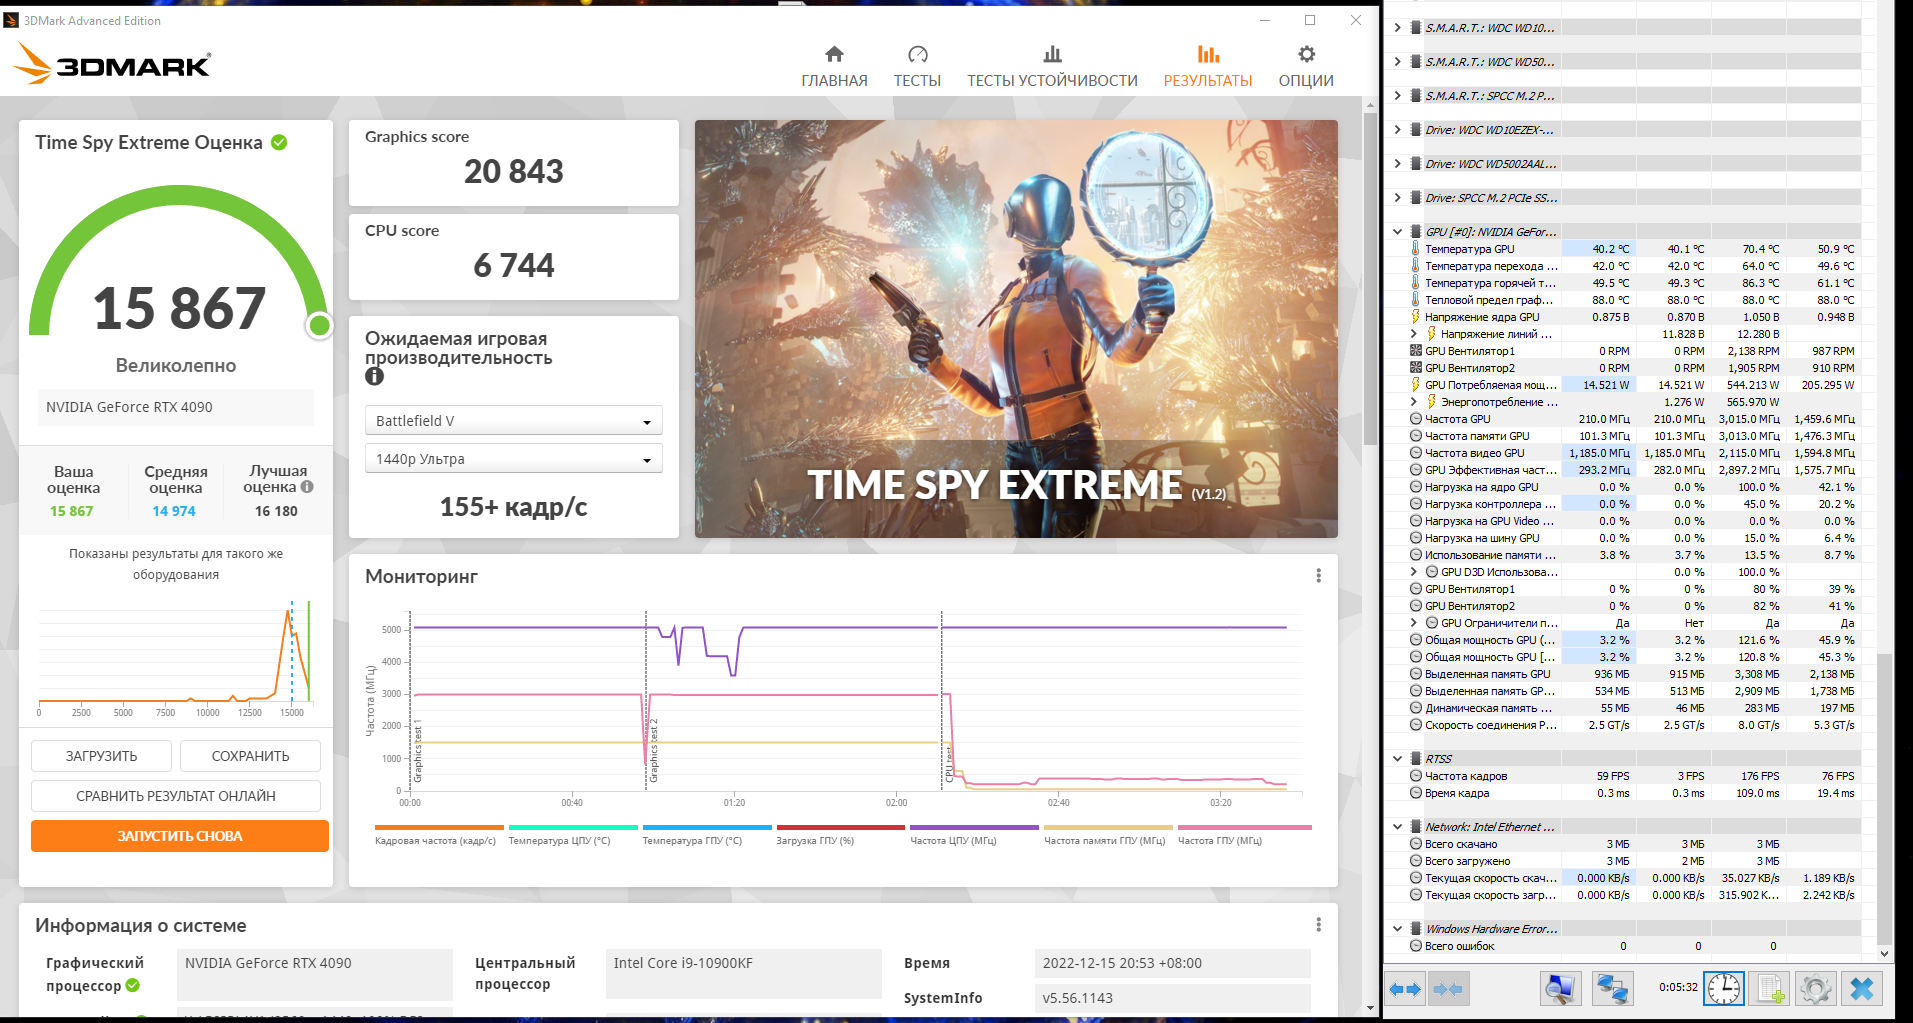Expand the Энергопотребление subgroup
The width and height of the screenshot is (1913, 1023).
click(1413, 402)
